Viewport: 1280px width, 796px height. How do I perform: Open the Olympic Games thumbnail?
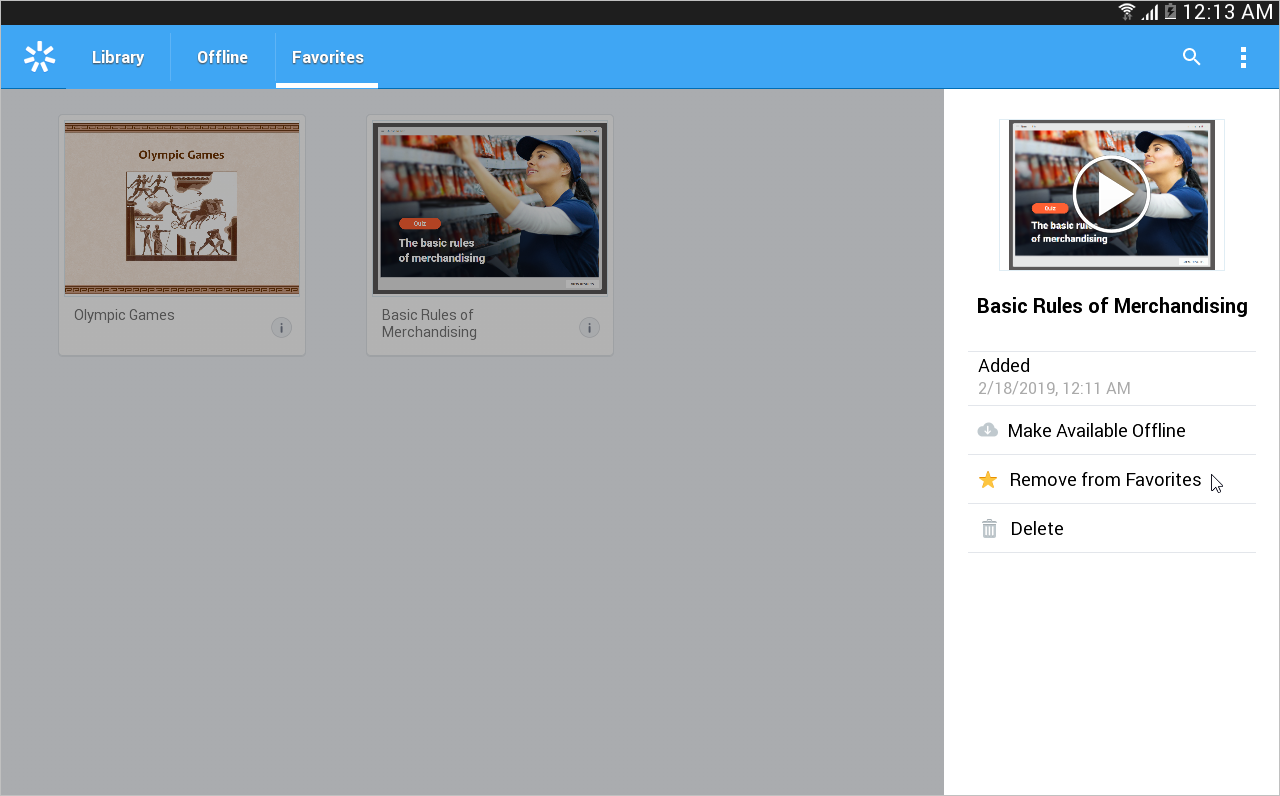pos(182,208)
